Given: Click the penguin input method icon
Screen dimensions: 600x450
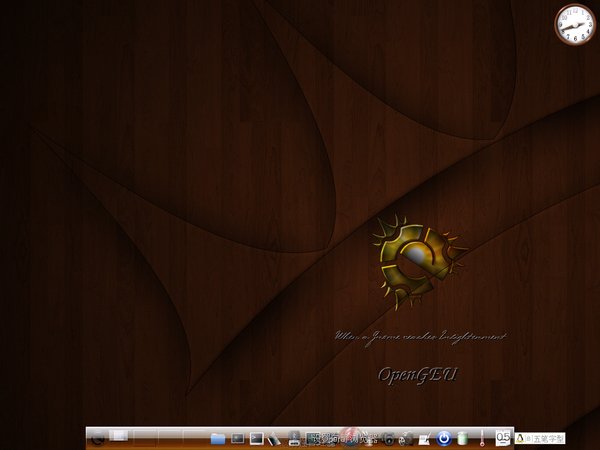Looking at the screenshot, I should point(520,438).
